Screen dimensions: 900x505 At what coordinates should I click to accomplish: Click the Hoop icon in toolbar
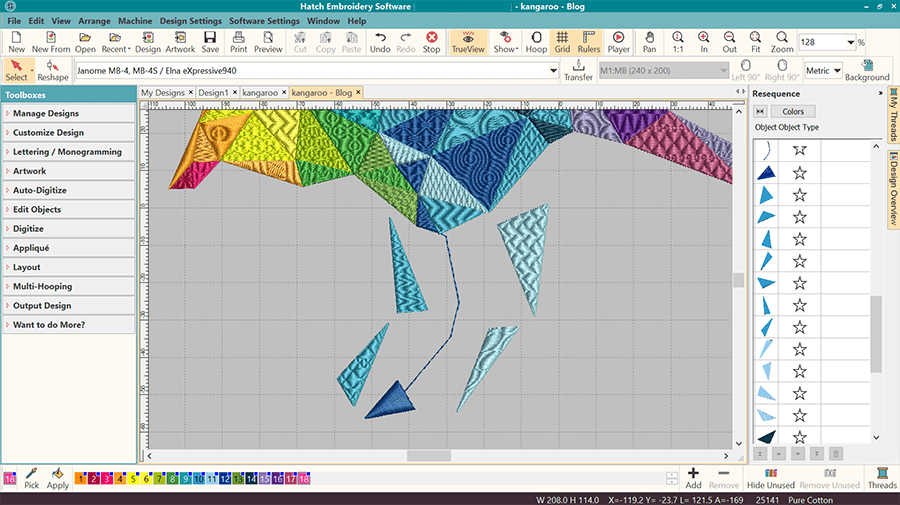pos(536,41)
